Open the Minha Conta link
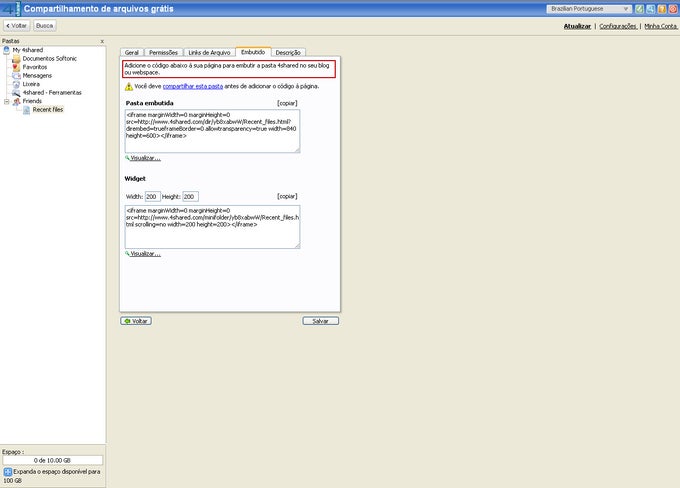Viewport: 680px width, 488px height. click(660, 26)
